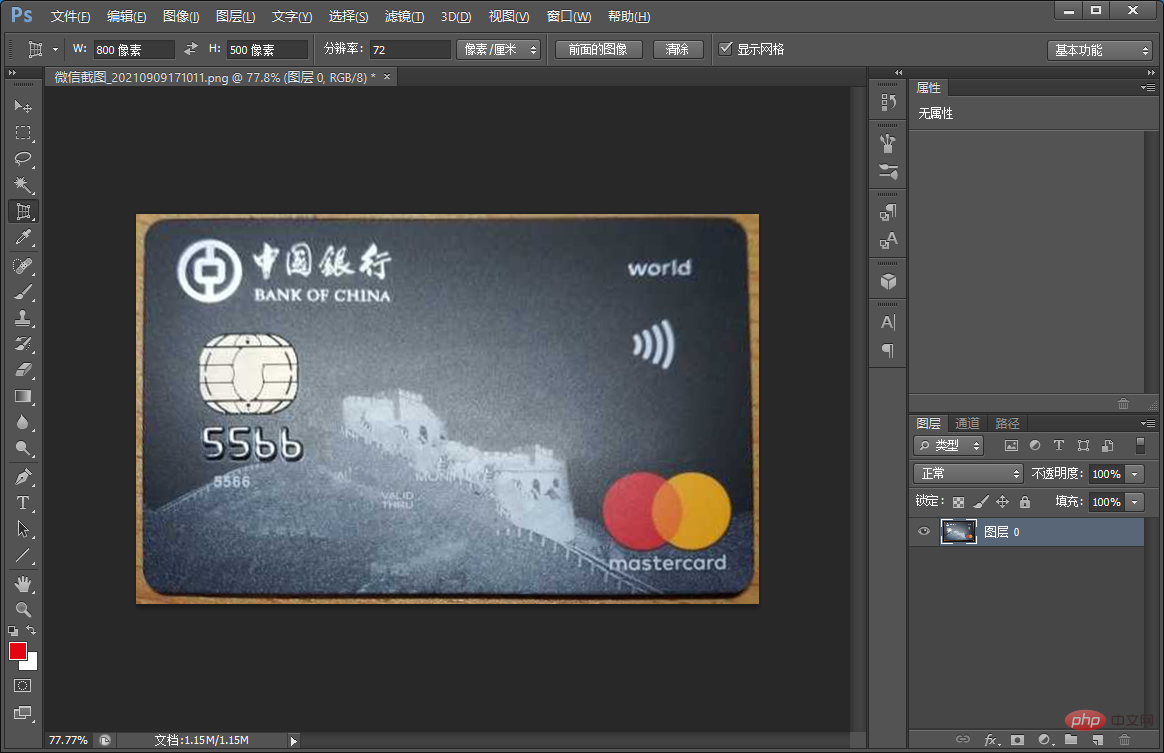Open the 基本功能 workspace dropdown
1164x753 pixels.
(x=1099, y=50)
